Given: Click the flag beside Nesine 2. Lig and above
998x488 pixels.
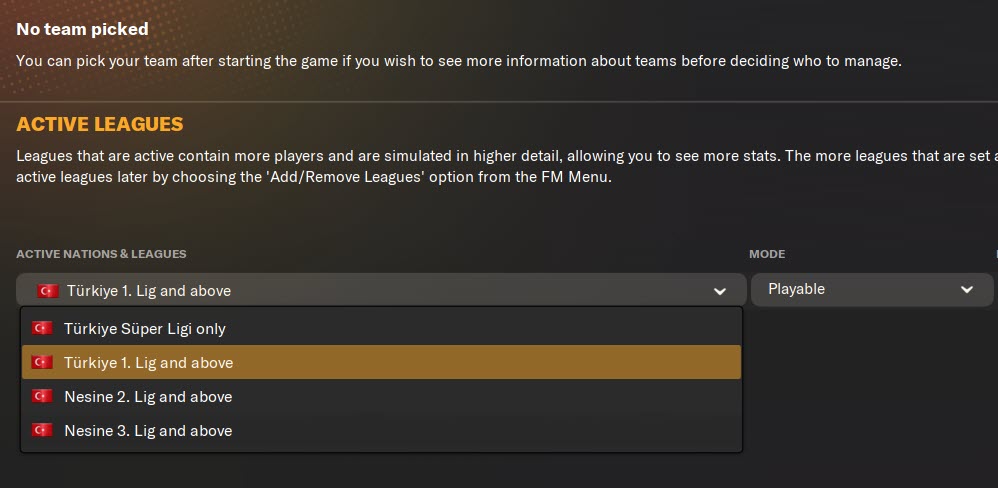Looking at the screenshot, I should (x=42, y=396).
